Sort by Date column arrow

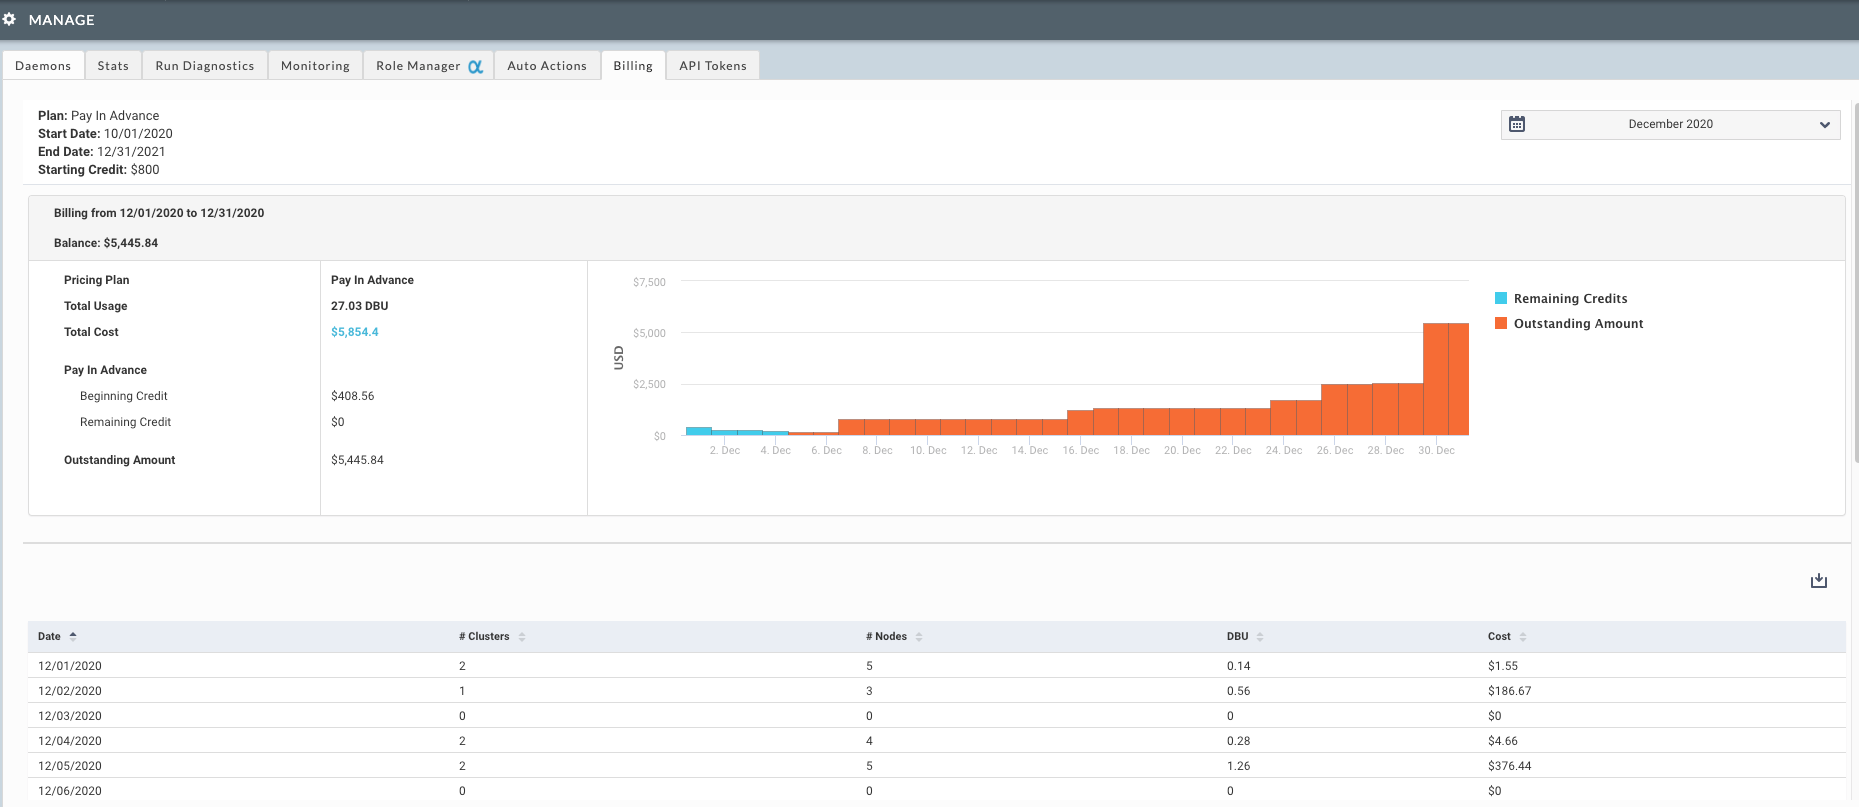[x=73, y=636]
